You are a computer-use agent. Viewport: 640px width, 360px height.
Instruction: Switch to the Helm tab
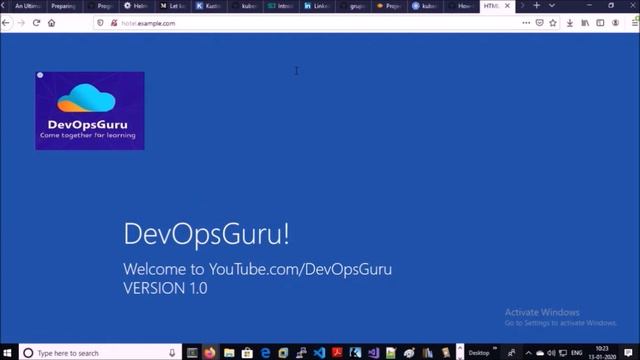(x=136, y=6)
